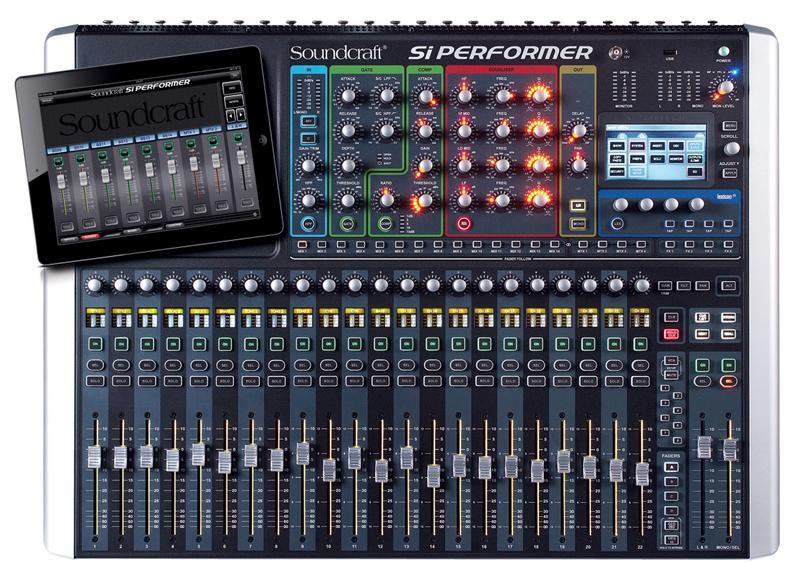Click the CLR button above SOLO CLR
800x576 pixels.
(x=671, y=317)
